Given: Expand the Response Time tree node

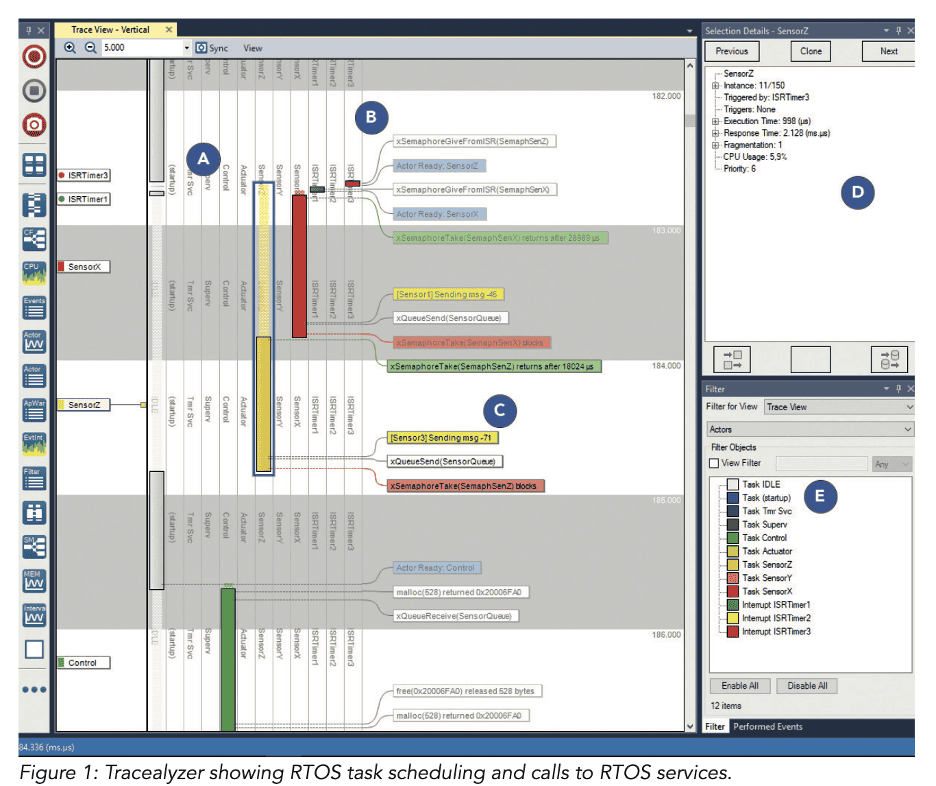Looking at the screenshot, I should 715,133.
